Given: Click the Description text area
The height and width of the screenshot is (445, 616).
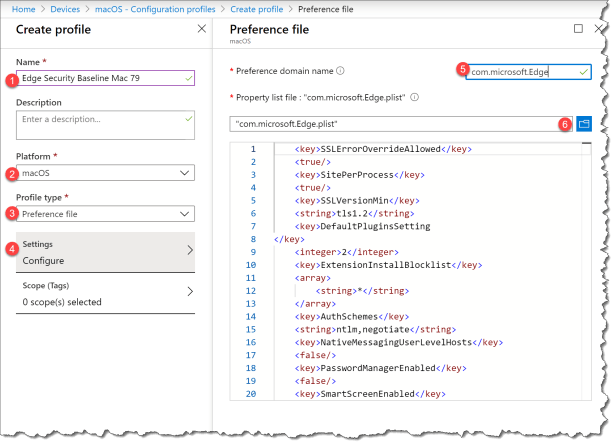Looking at the screenshot, I should point(105,125).
